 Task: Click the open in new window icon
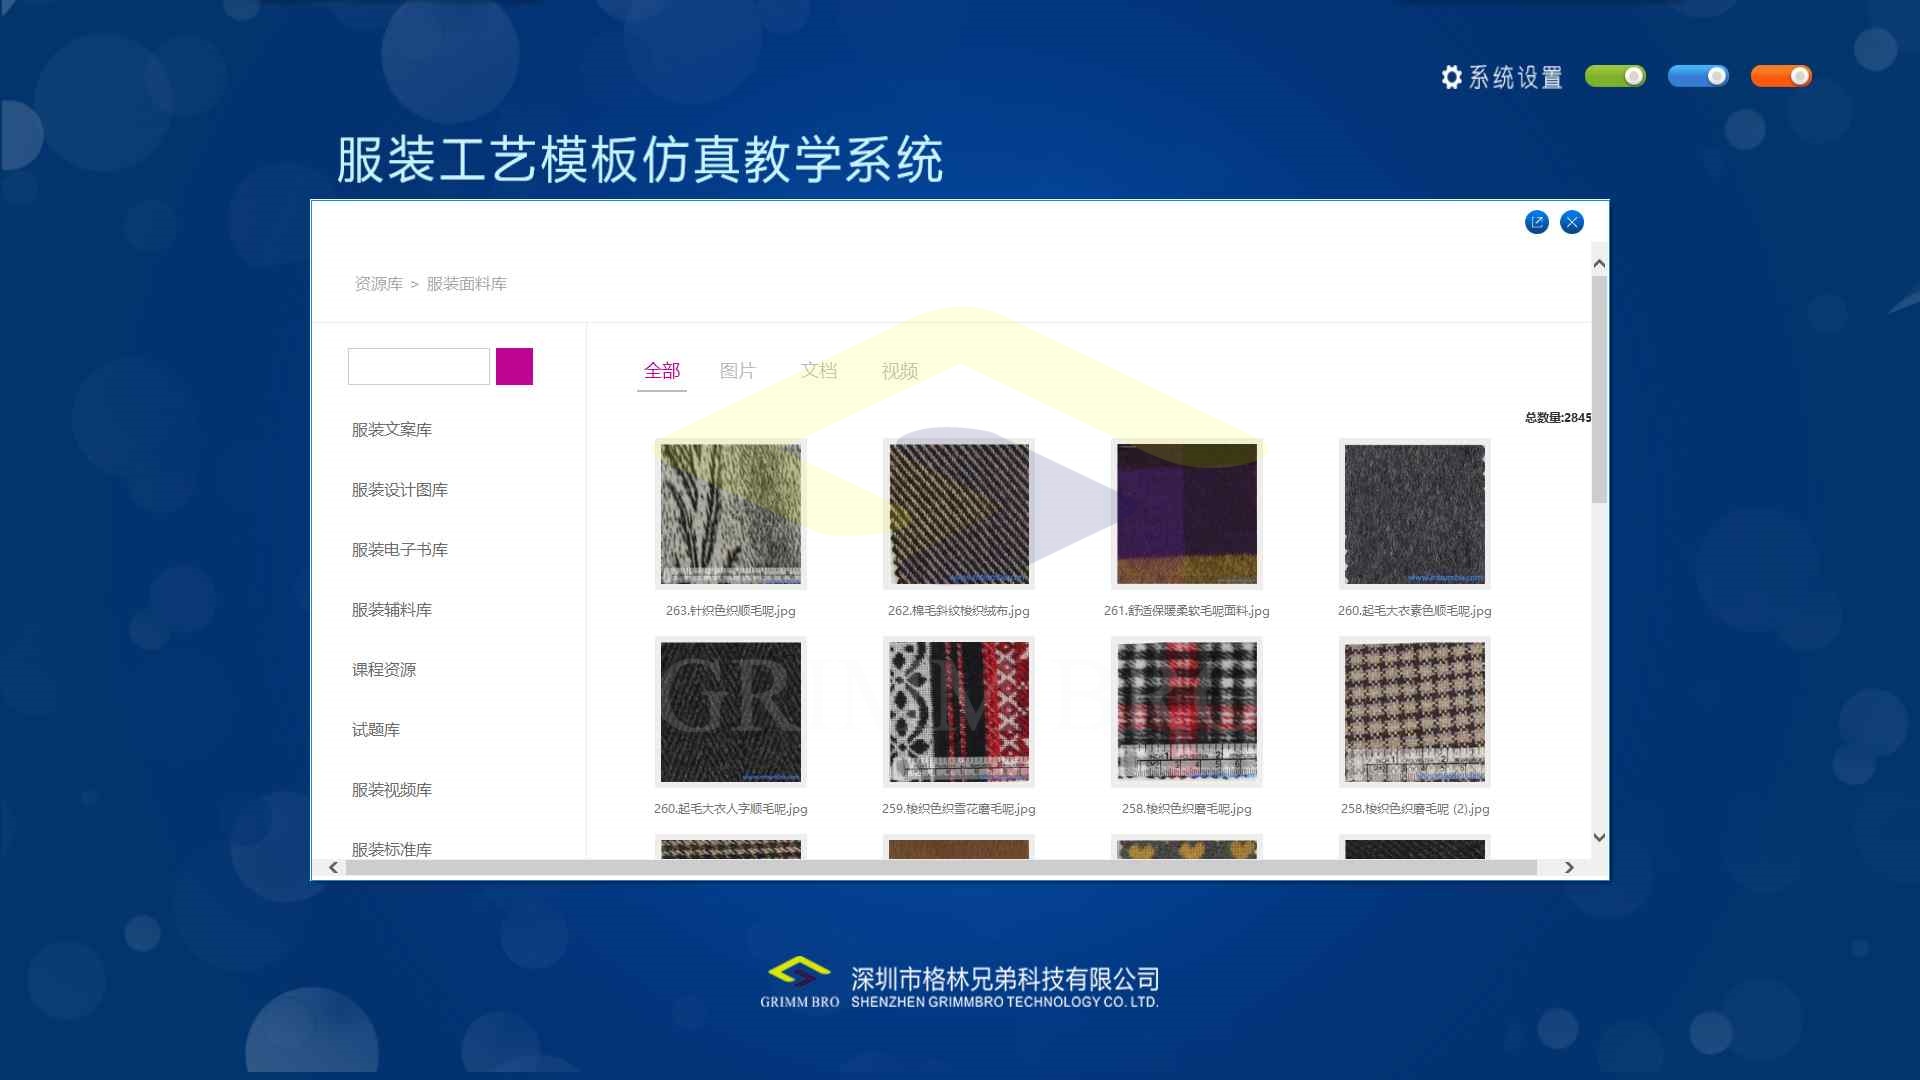pyautogui.click(x=1537, y=222)
